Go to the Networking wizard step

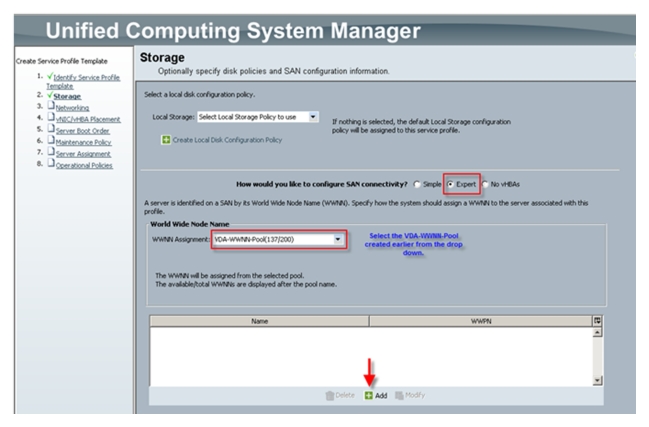point(72,108)
